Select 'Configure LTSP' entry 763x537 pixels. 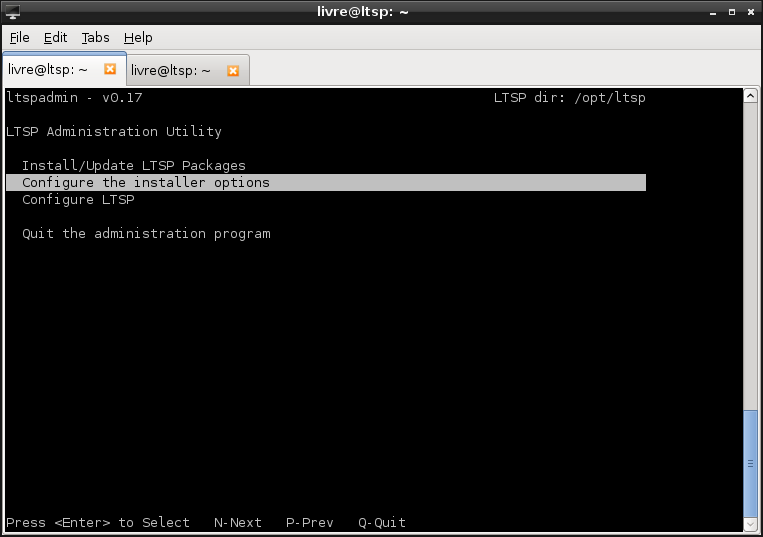point(78,199)
